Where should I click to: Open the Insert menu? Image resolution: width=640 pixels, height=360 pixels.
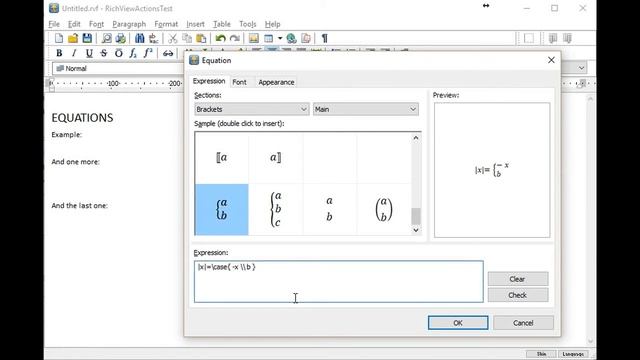coord(195,24)
